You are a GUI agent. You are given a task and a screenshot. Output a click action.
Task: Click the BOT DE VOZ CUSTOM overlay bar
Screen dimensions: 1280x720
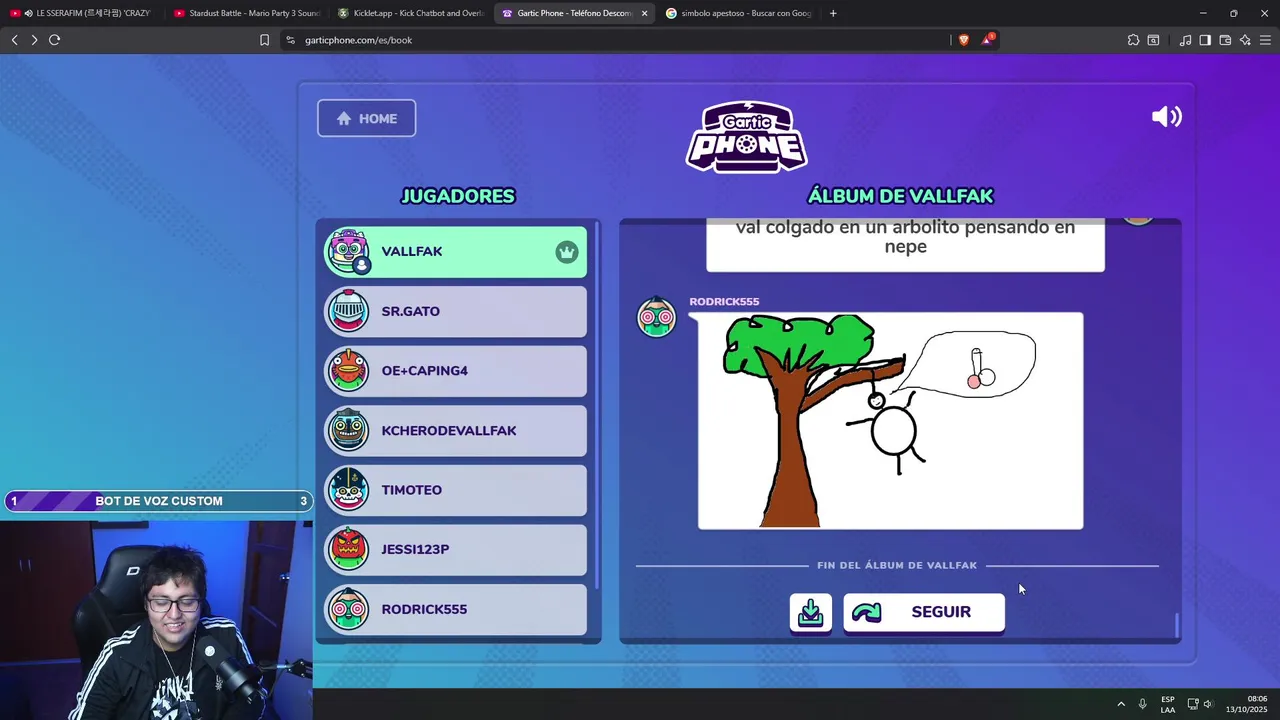tap(159, 501)
